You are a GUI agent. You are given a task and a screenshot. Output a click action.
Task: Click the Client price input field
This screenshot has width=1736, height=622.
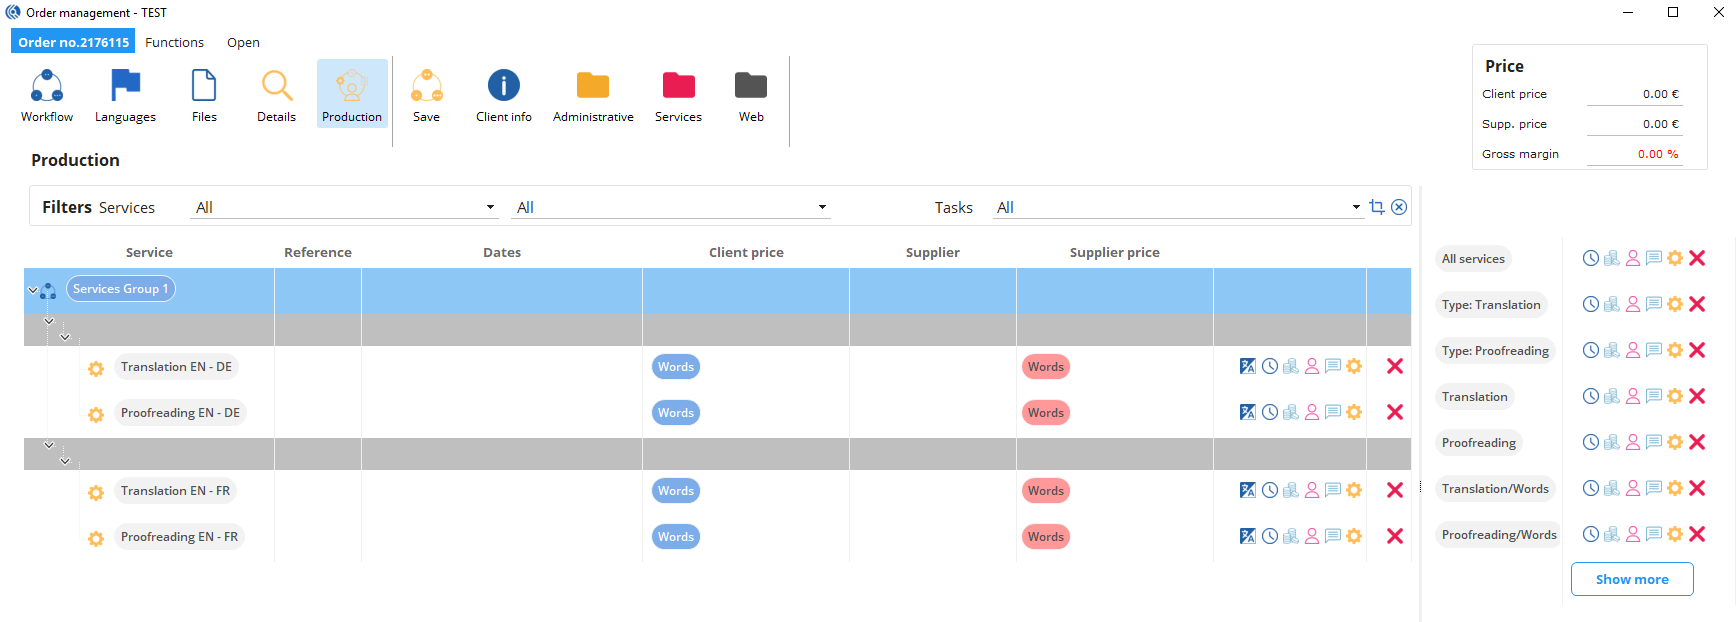[x=1632, y=94]
